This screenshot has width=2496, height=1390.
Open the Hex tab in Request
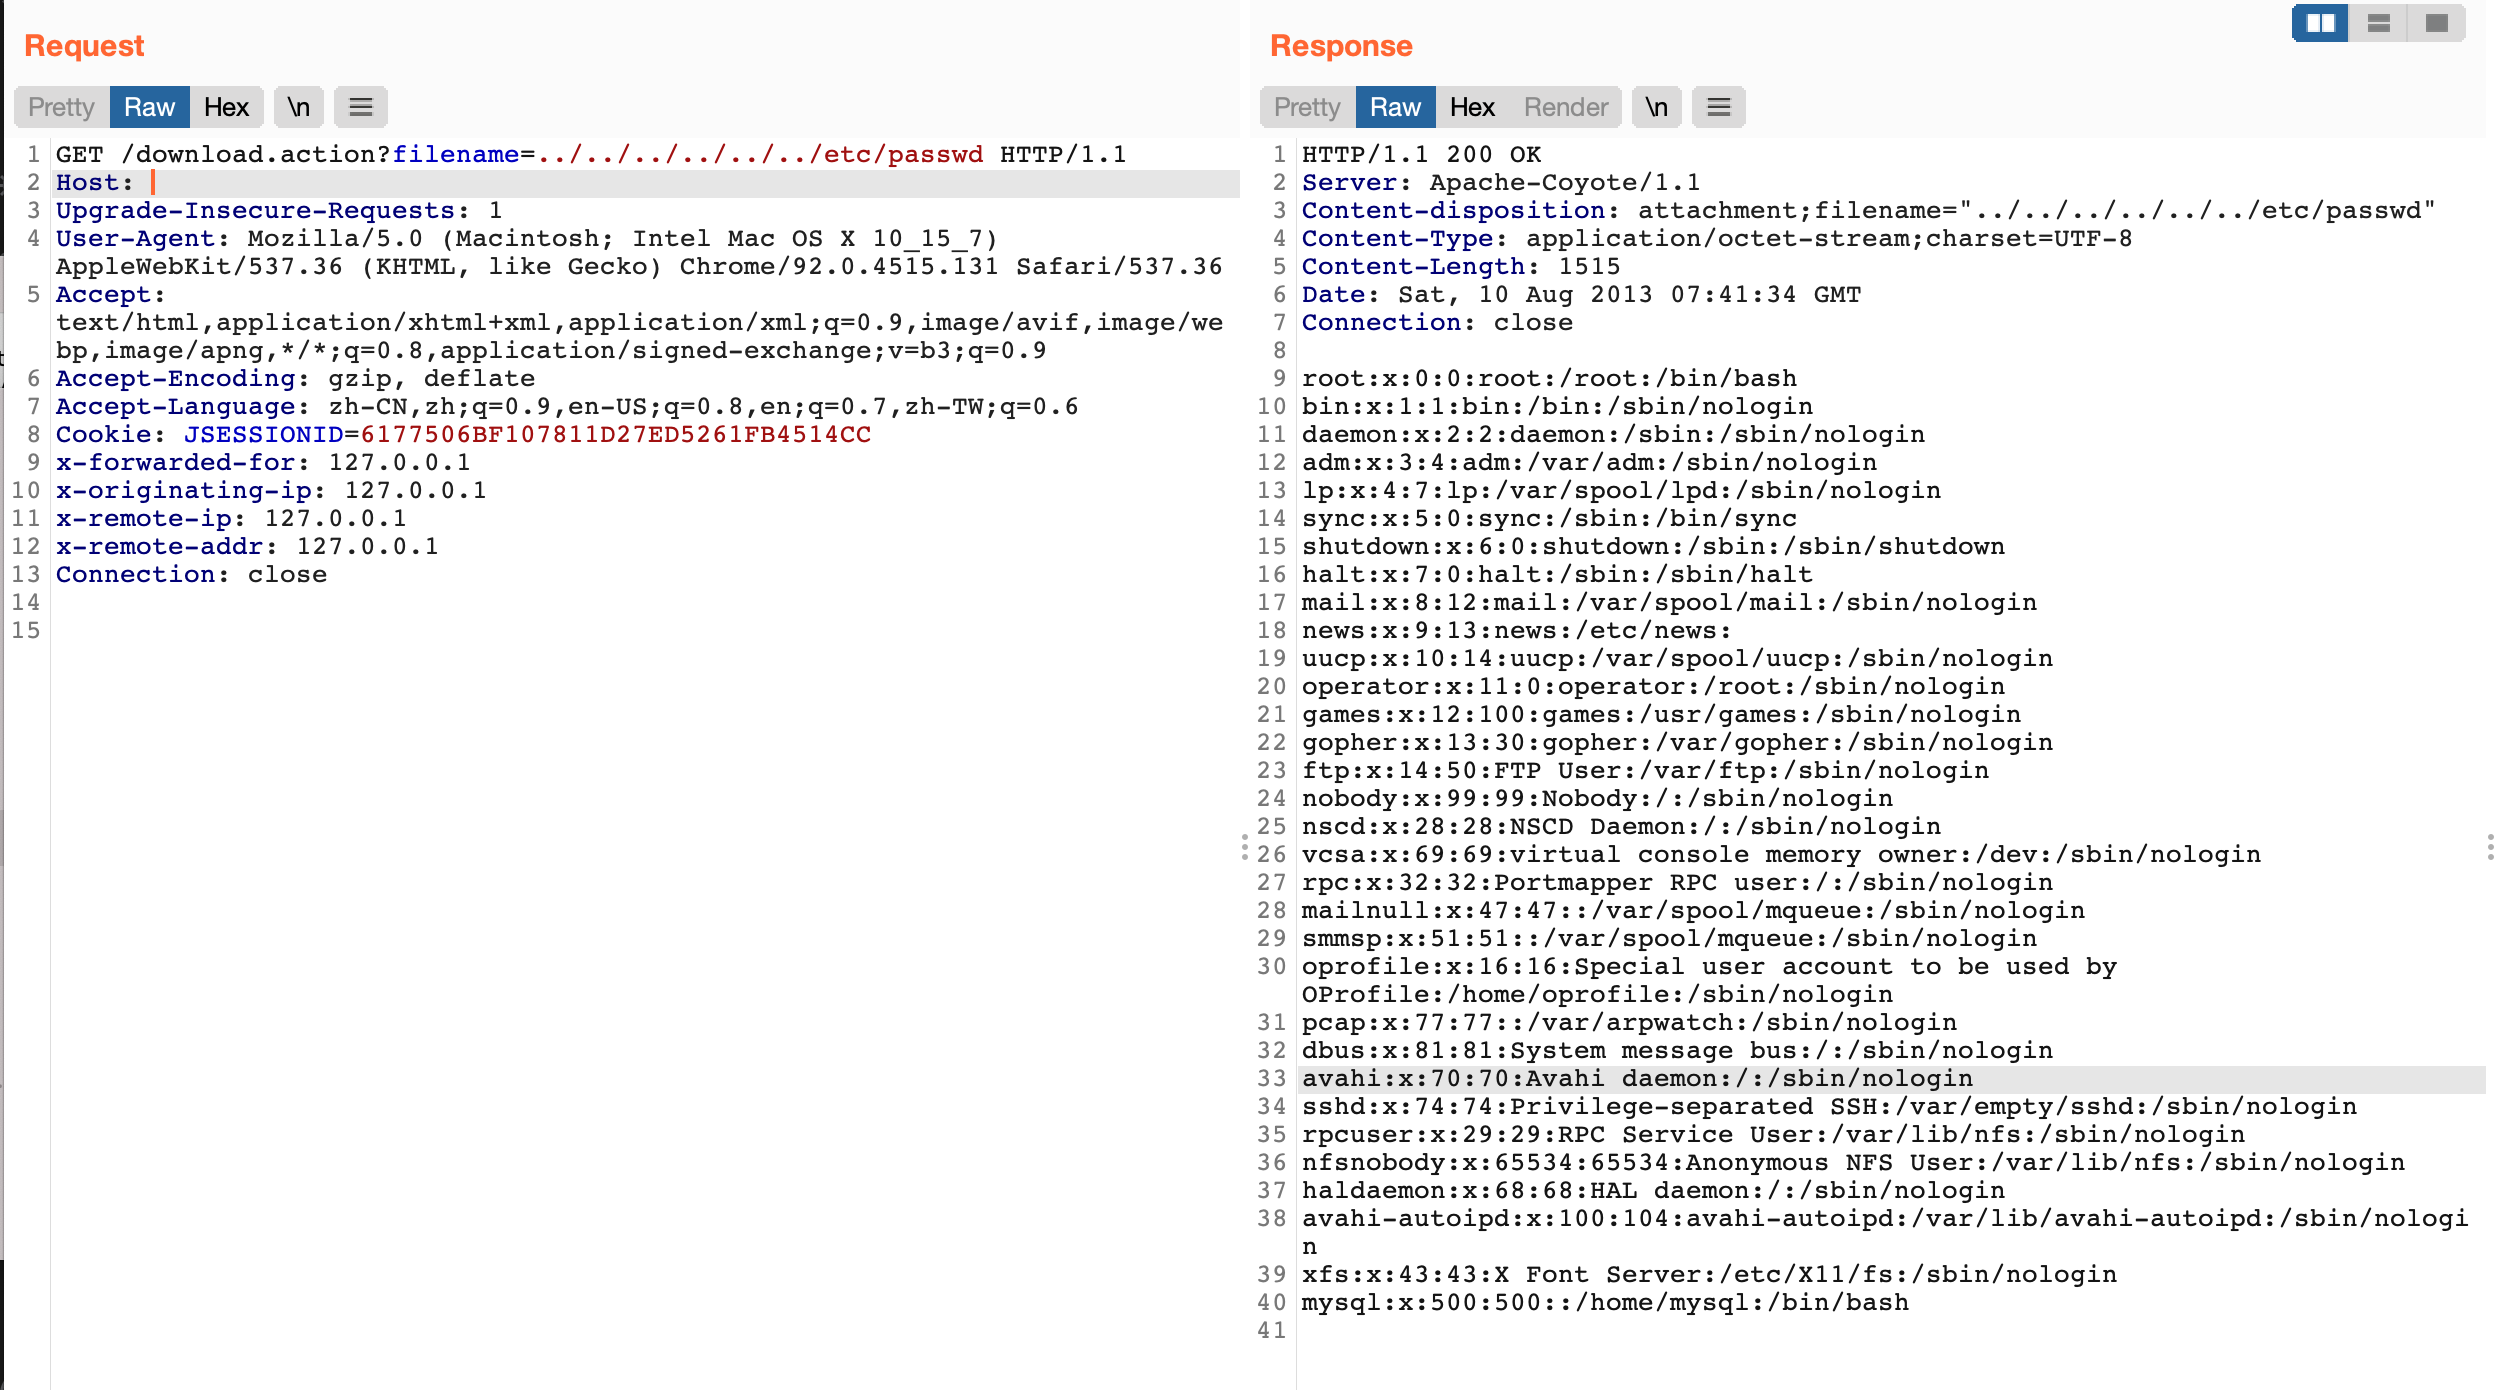click(226, 107)
